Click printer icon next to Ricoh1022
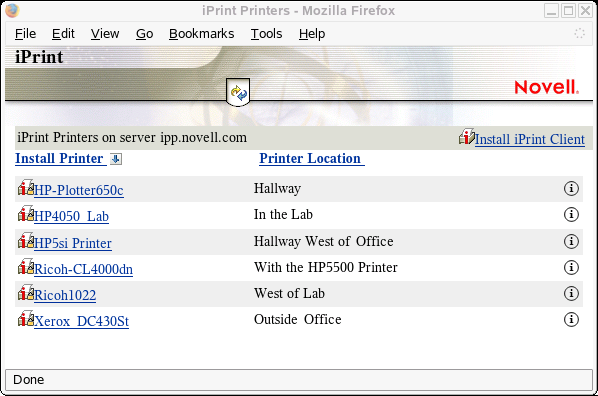Screen dimensions: 598x396 pyautogui.click(x=26, y=293)
